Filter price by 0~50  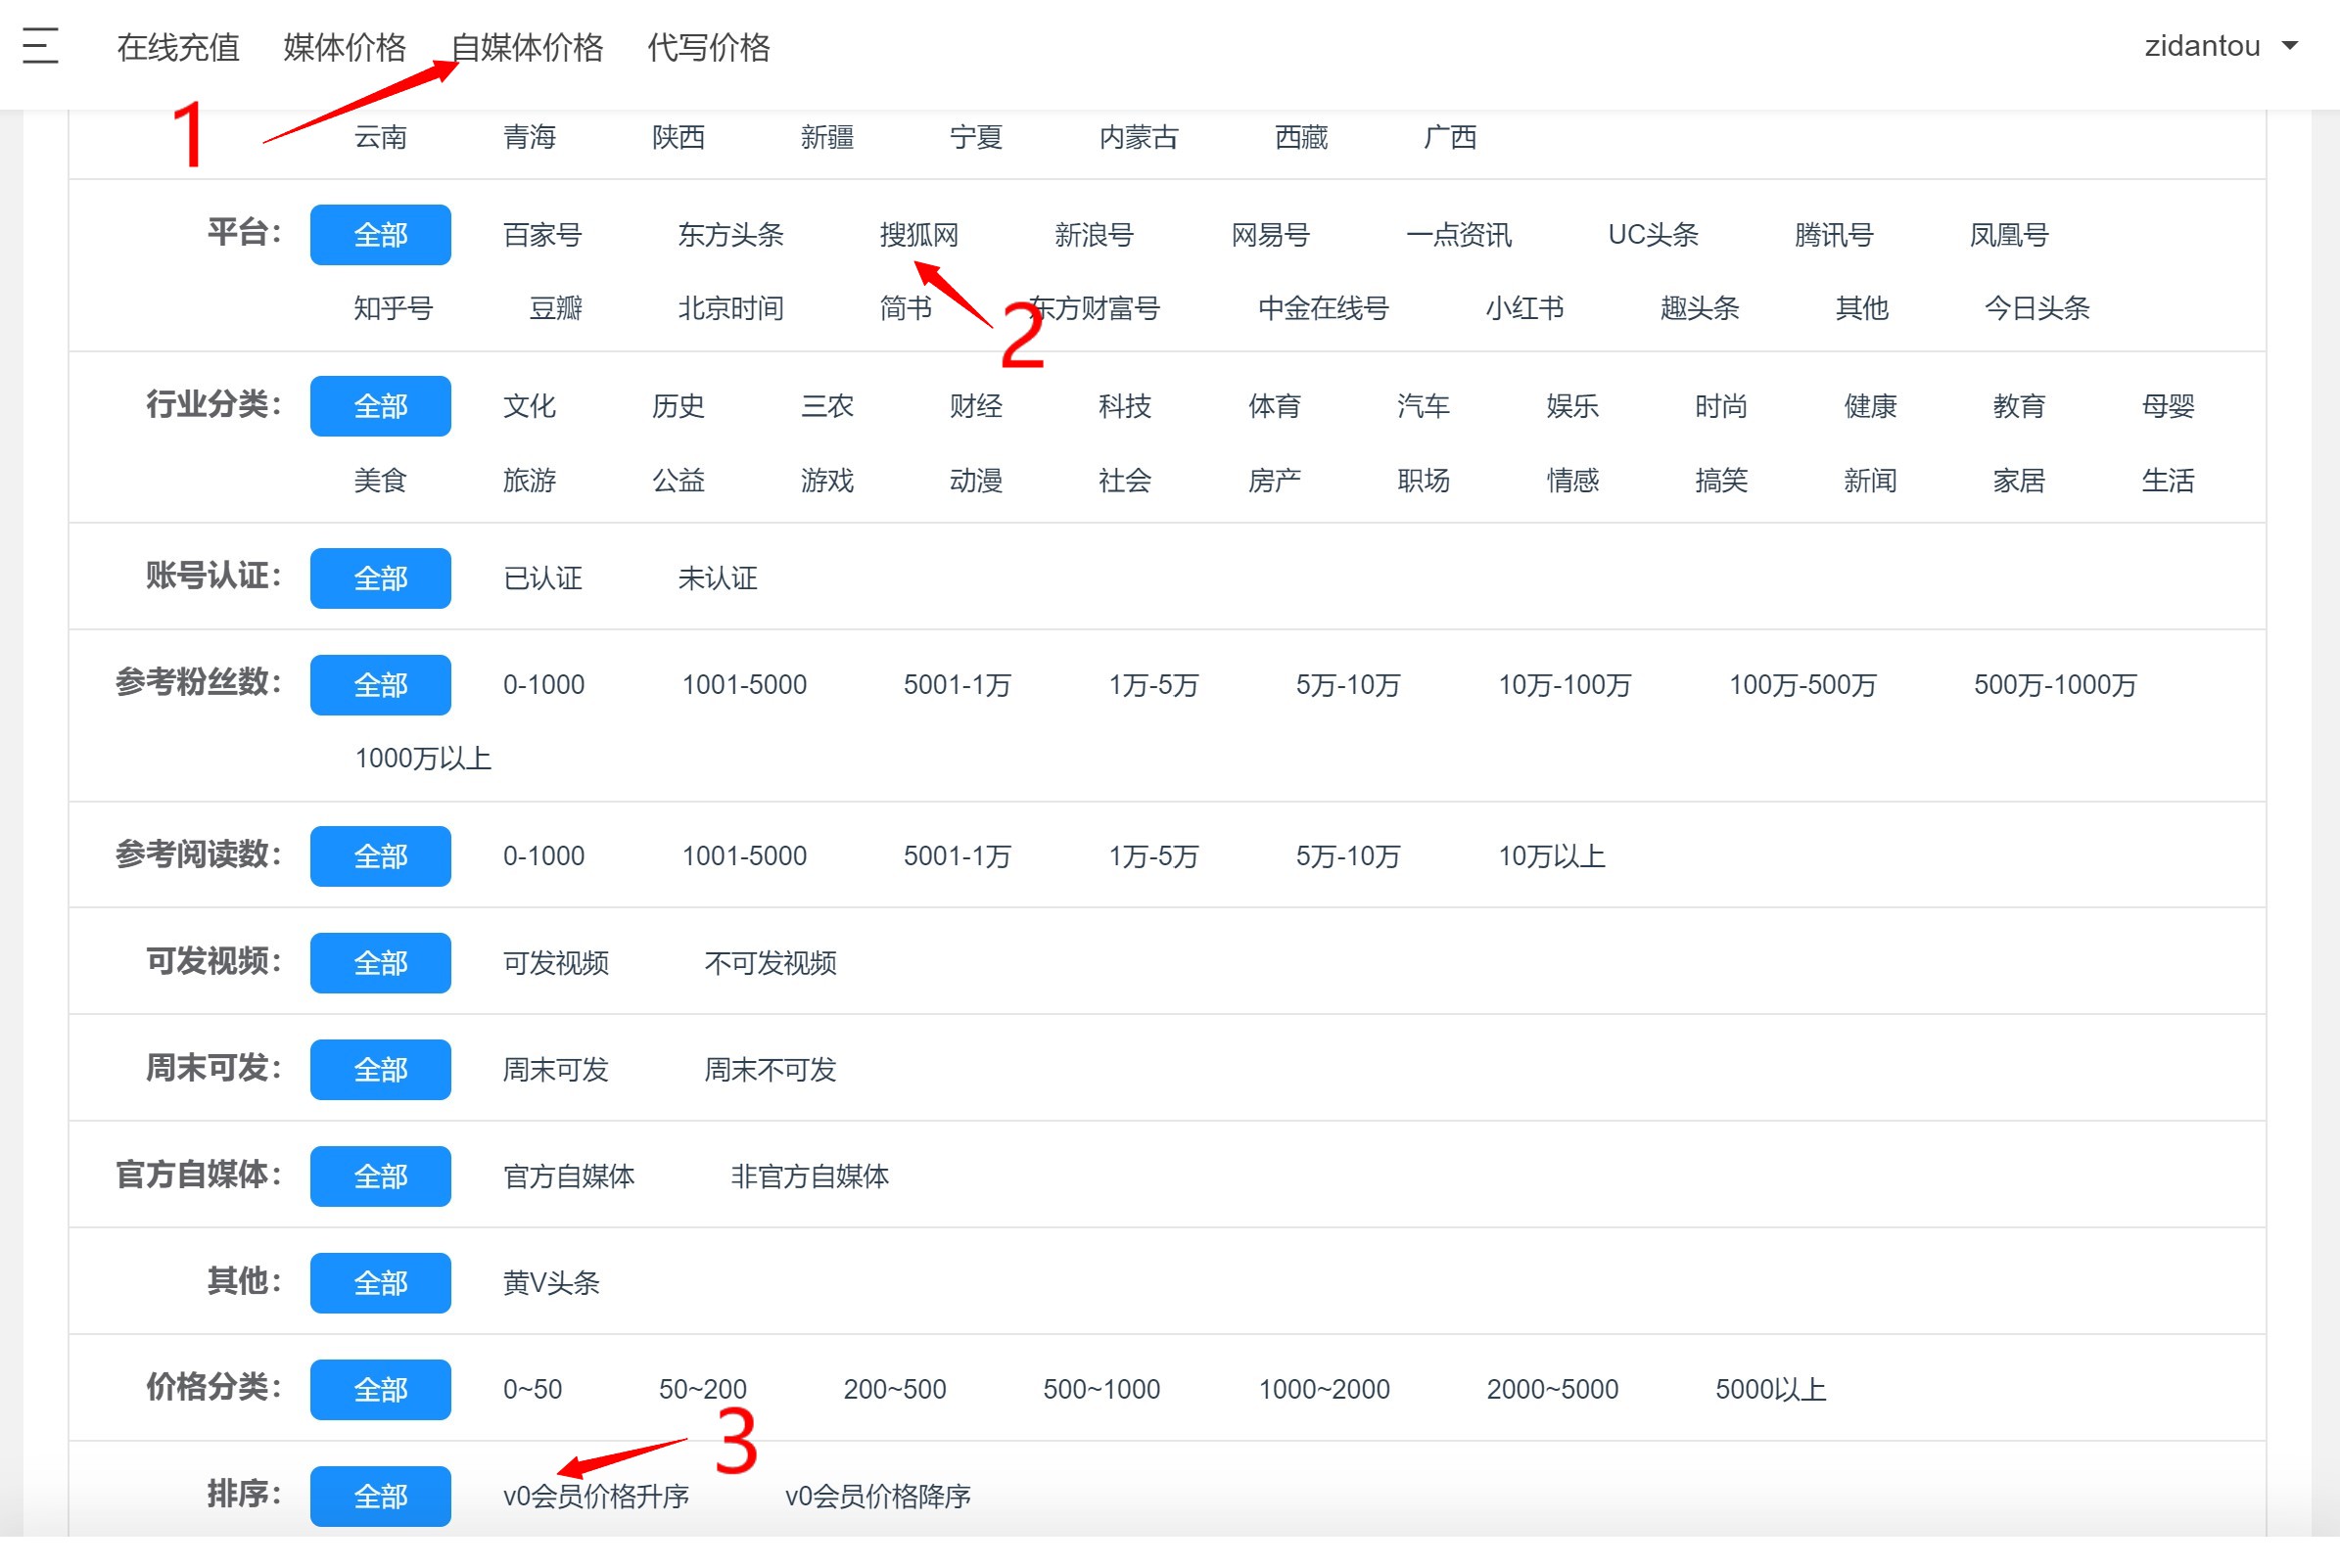click(x=532, y=1390)
